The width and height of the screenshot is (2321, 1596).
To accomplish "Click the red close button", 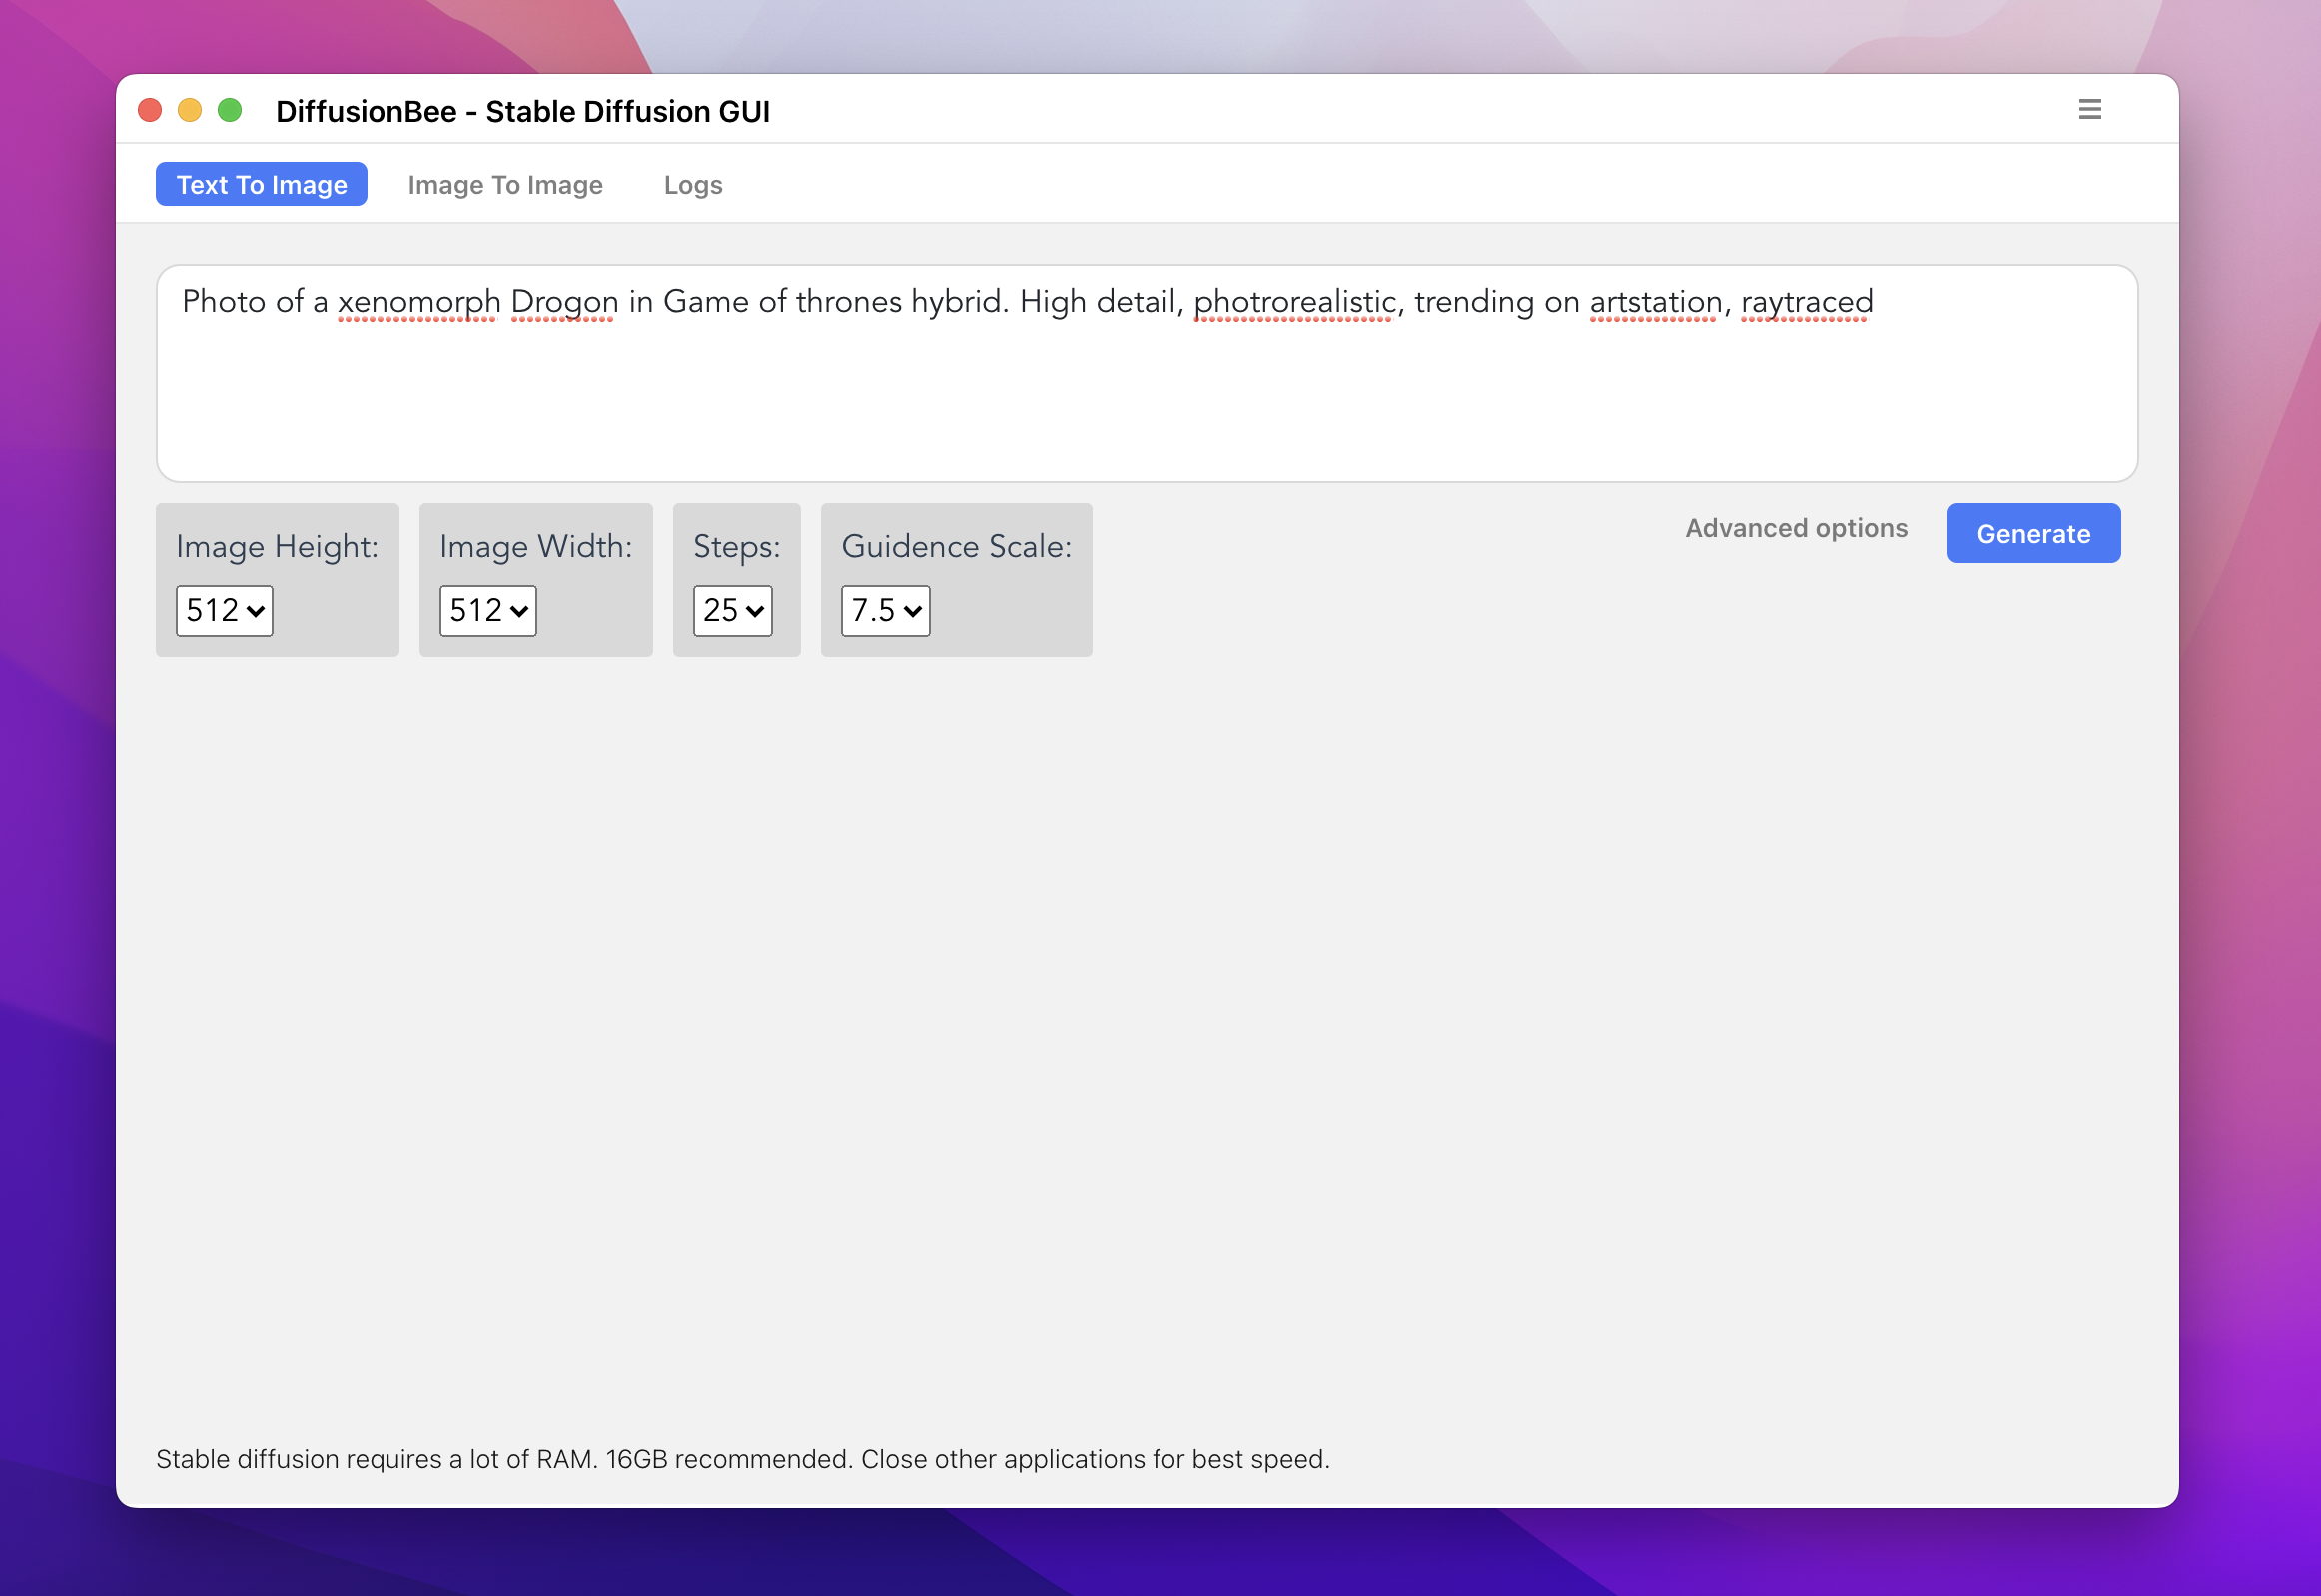I will pos(157,109).
